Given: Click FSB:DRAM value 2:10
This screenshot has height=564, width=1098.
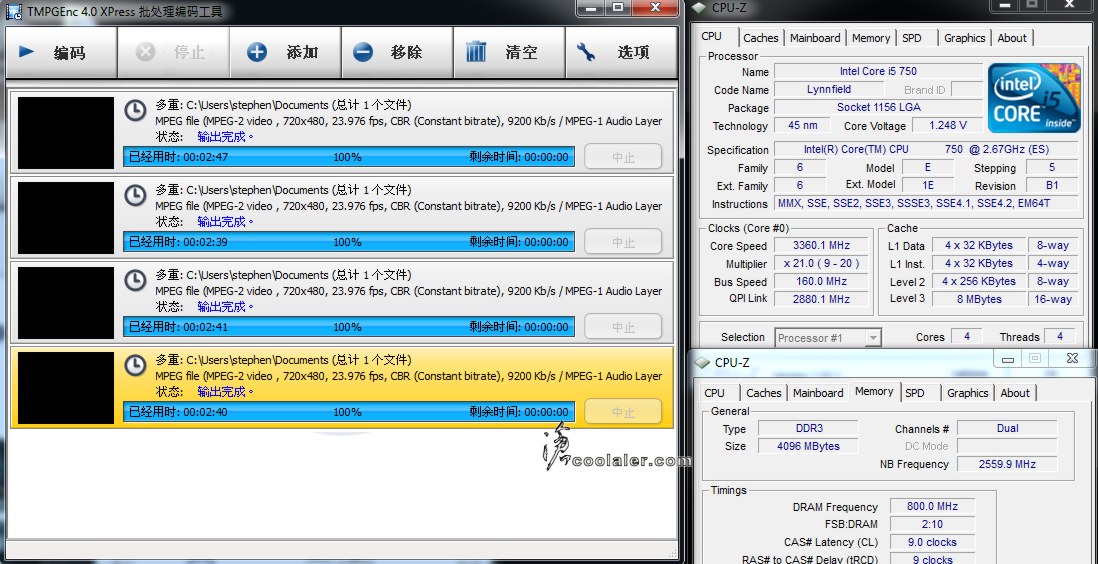Looking at the screenshot, I should [932, 524].
